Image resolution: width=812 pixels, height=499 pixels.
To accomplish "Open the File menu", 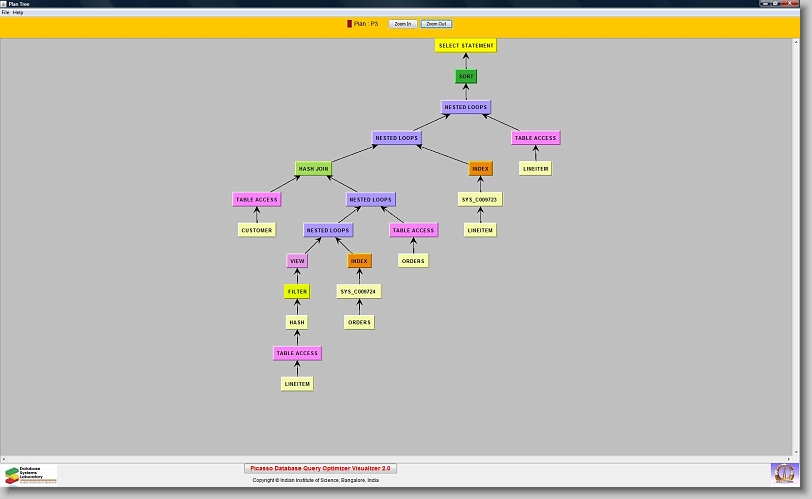I will point(5,12).
